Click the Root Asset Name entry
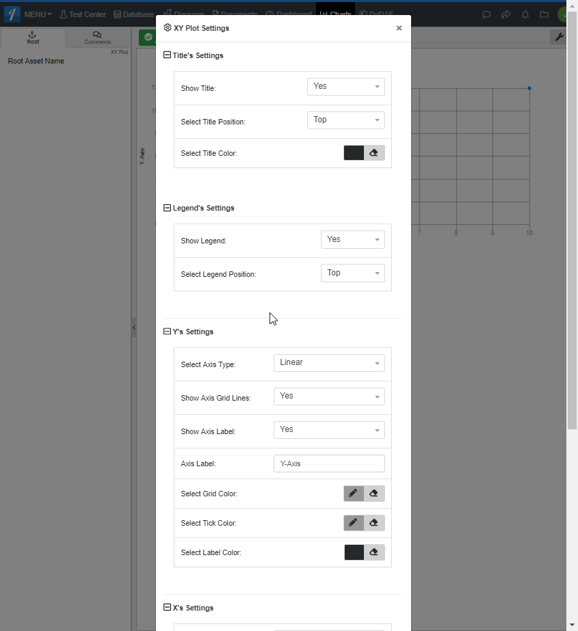The height and width of the screenshot is (631, 578). 36,61
